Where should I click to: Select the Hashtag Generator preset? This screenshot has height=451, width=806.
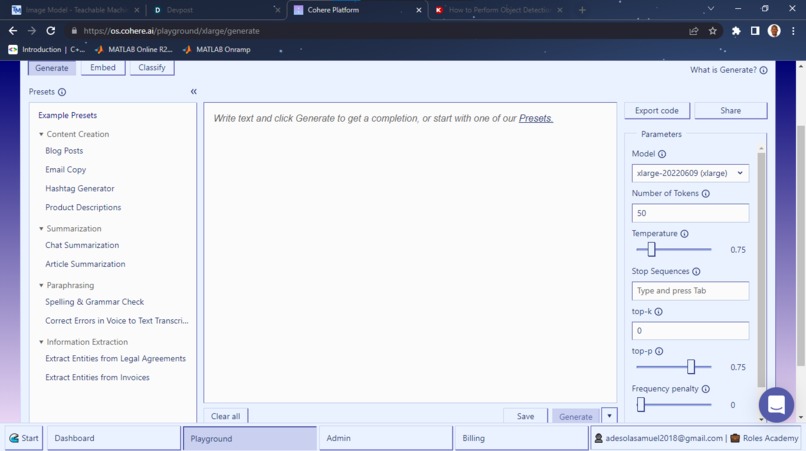[x=80, y=189]
